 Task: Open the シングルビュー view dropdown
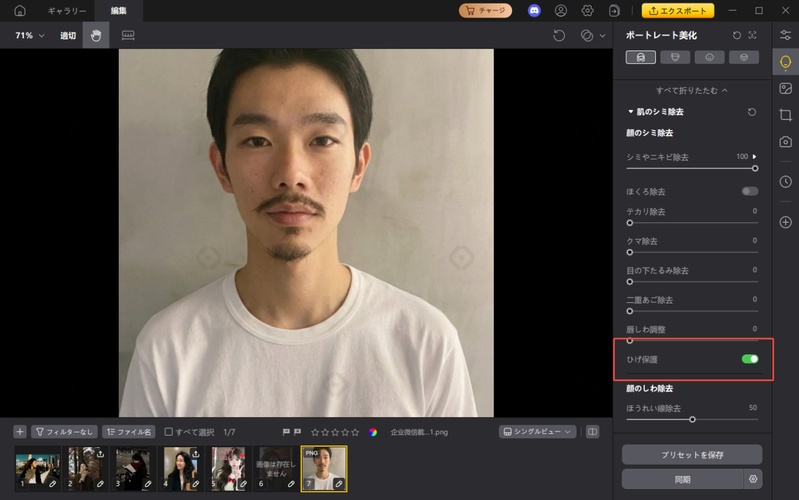pos(537,432)
